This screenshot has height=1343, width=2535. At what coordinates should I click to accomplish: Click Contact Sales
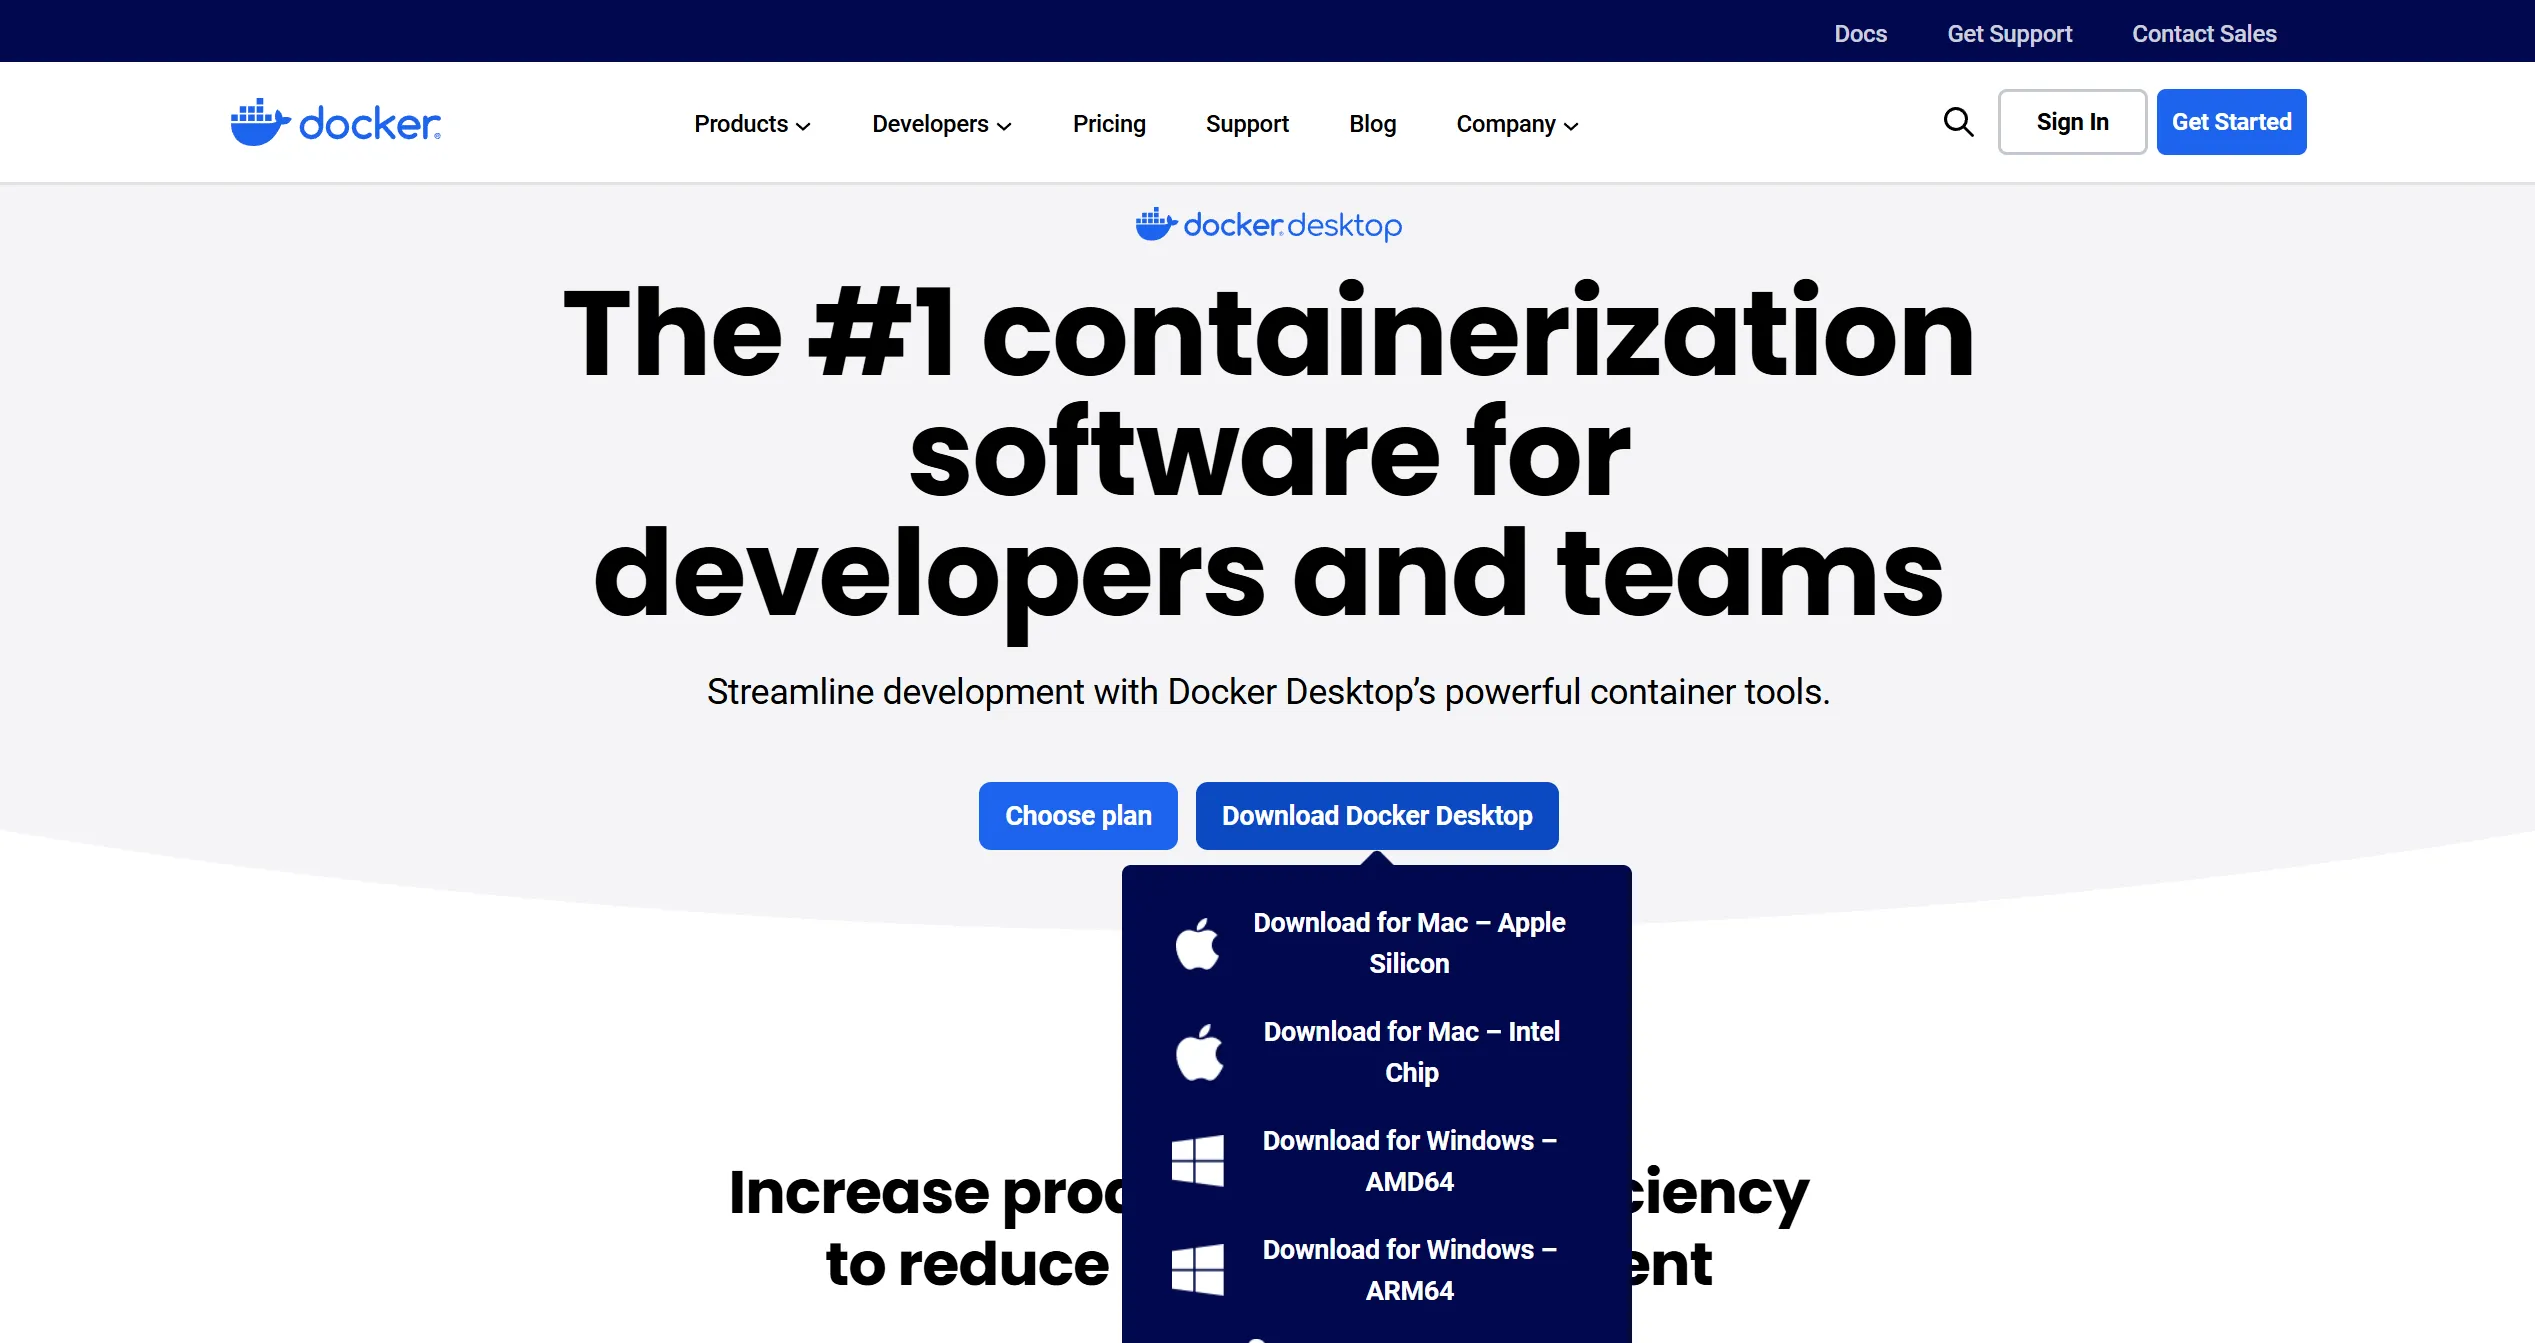[x=2203, y=33]
